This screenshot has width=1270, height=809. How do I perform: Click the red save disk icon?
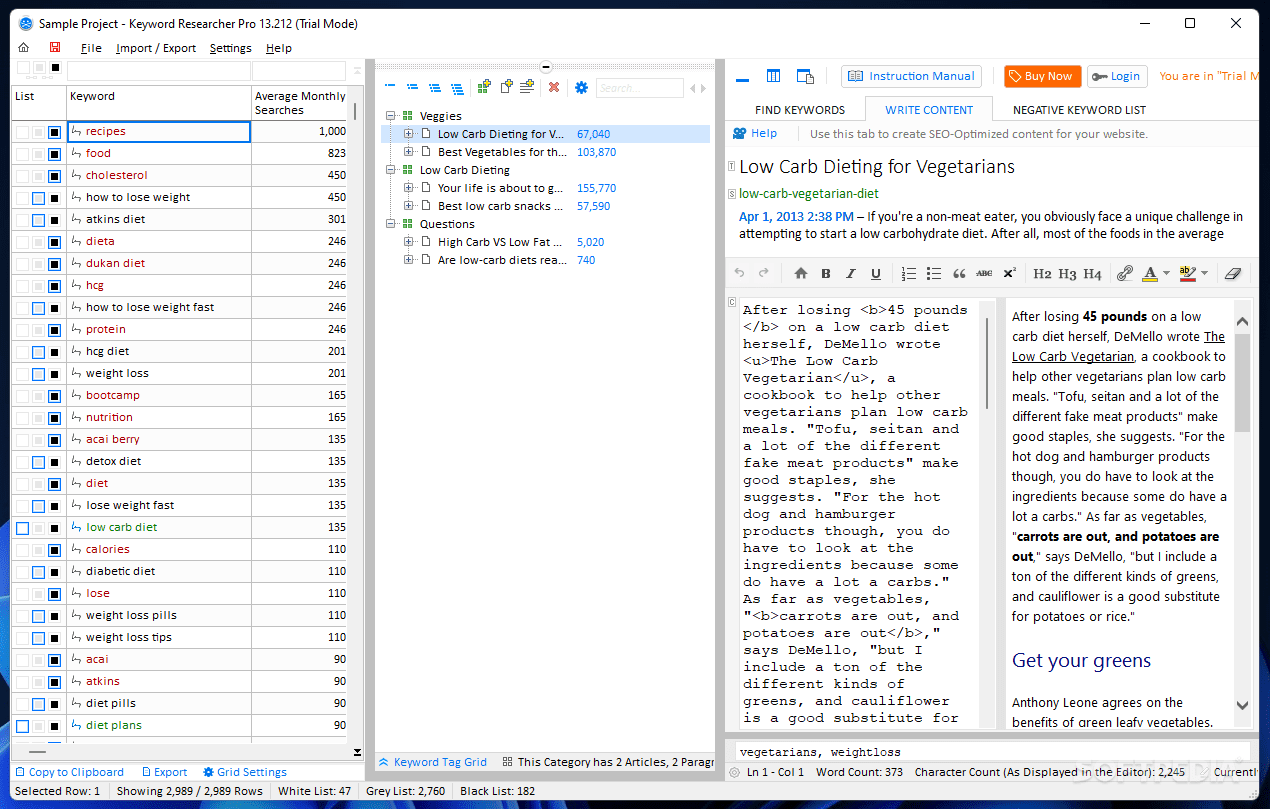[x=54, y=47]
